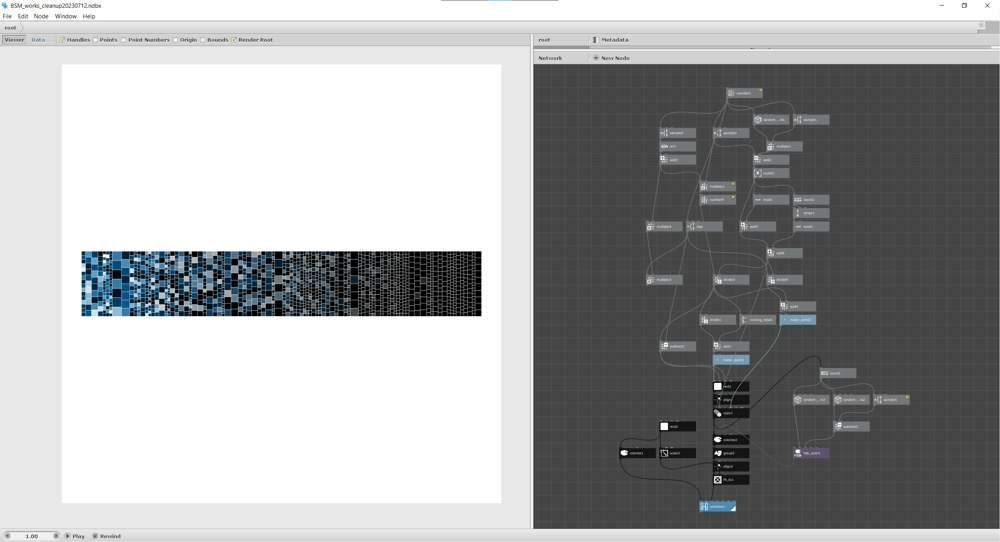
Task: Select the range1 node
Action: pyautogui.click(x=811, y=214)
